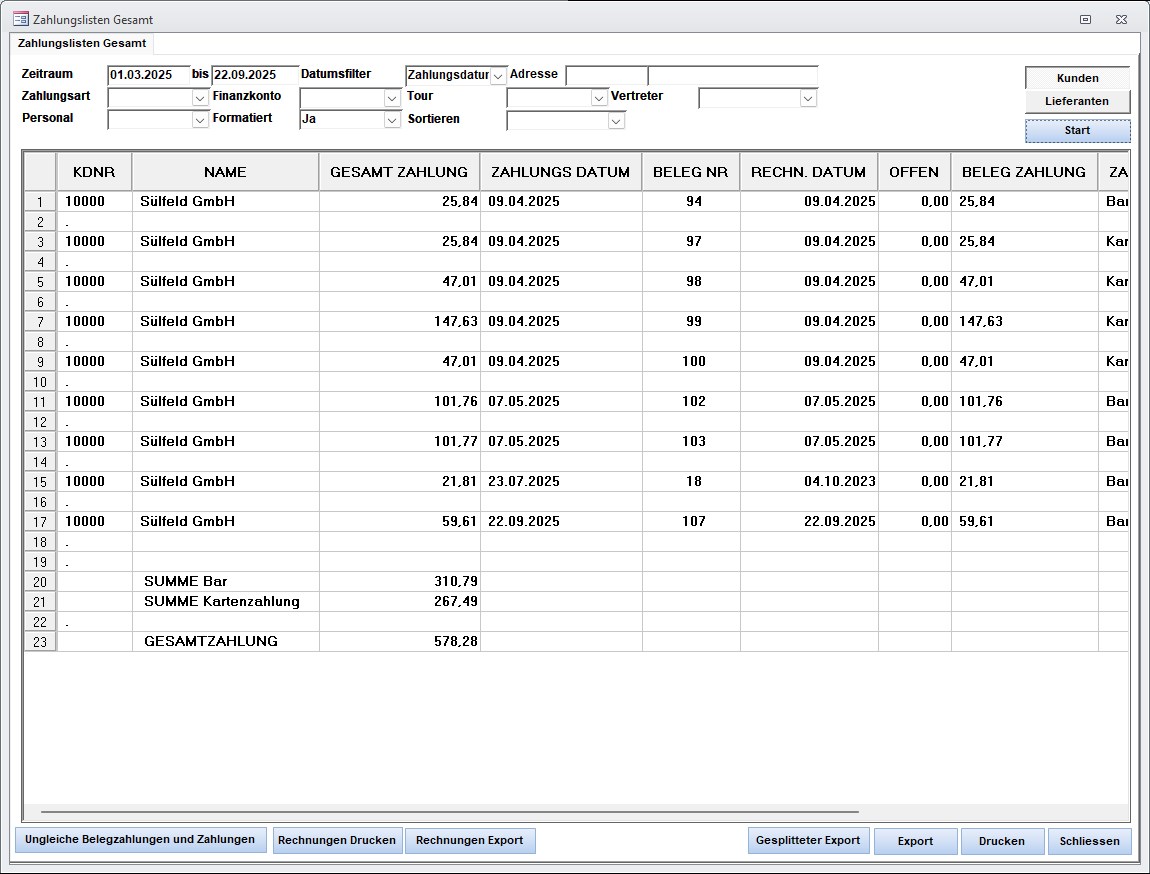Open the Zahlungsart dropdown
The image size is (1150, 874).
point(199,98)
